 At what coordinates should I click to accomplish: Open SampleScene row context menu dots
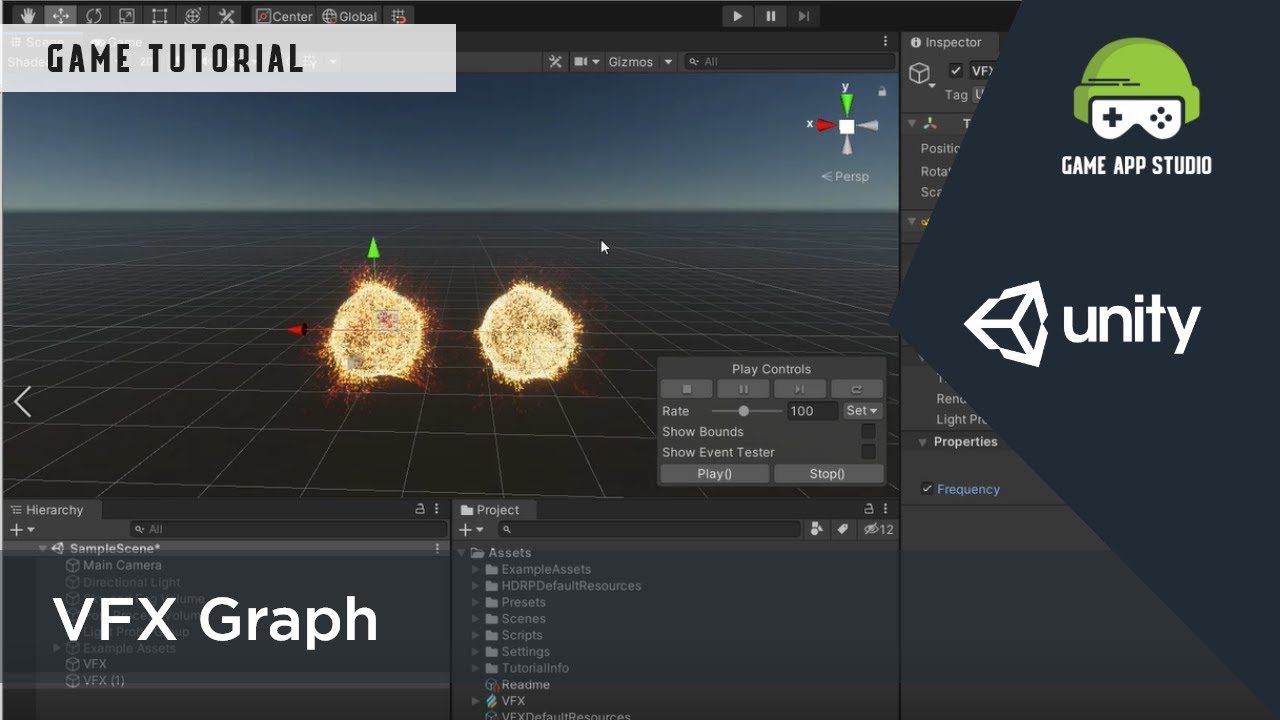pos(437,548)
